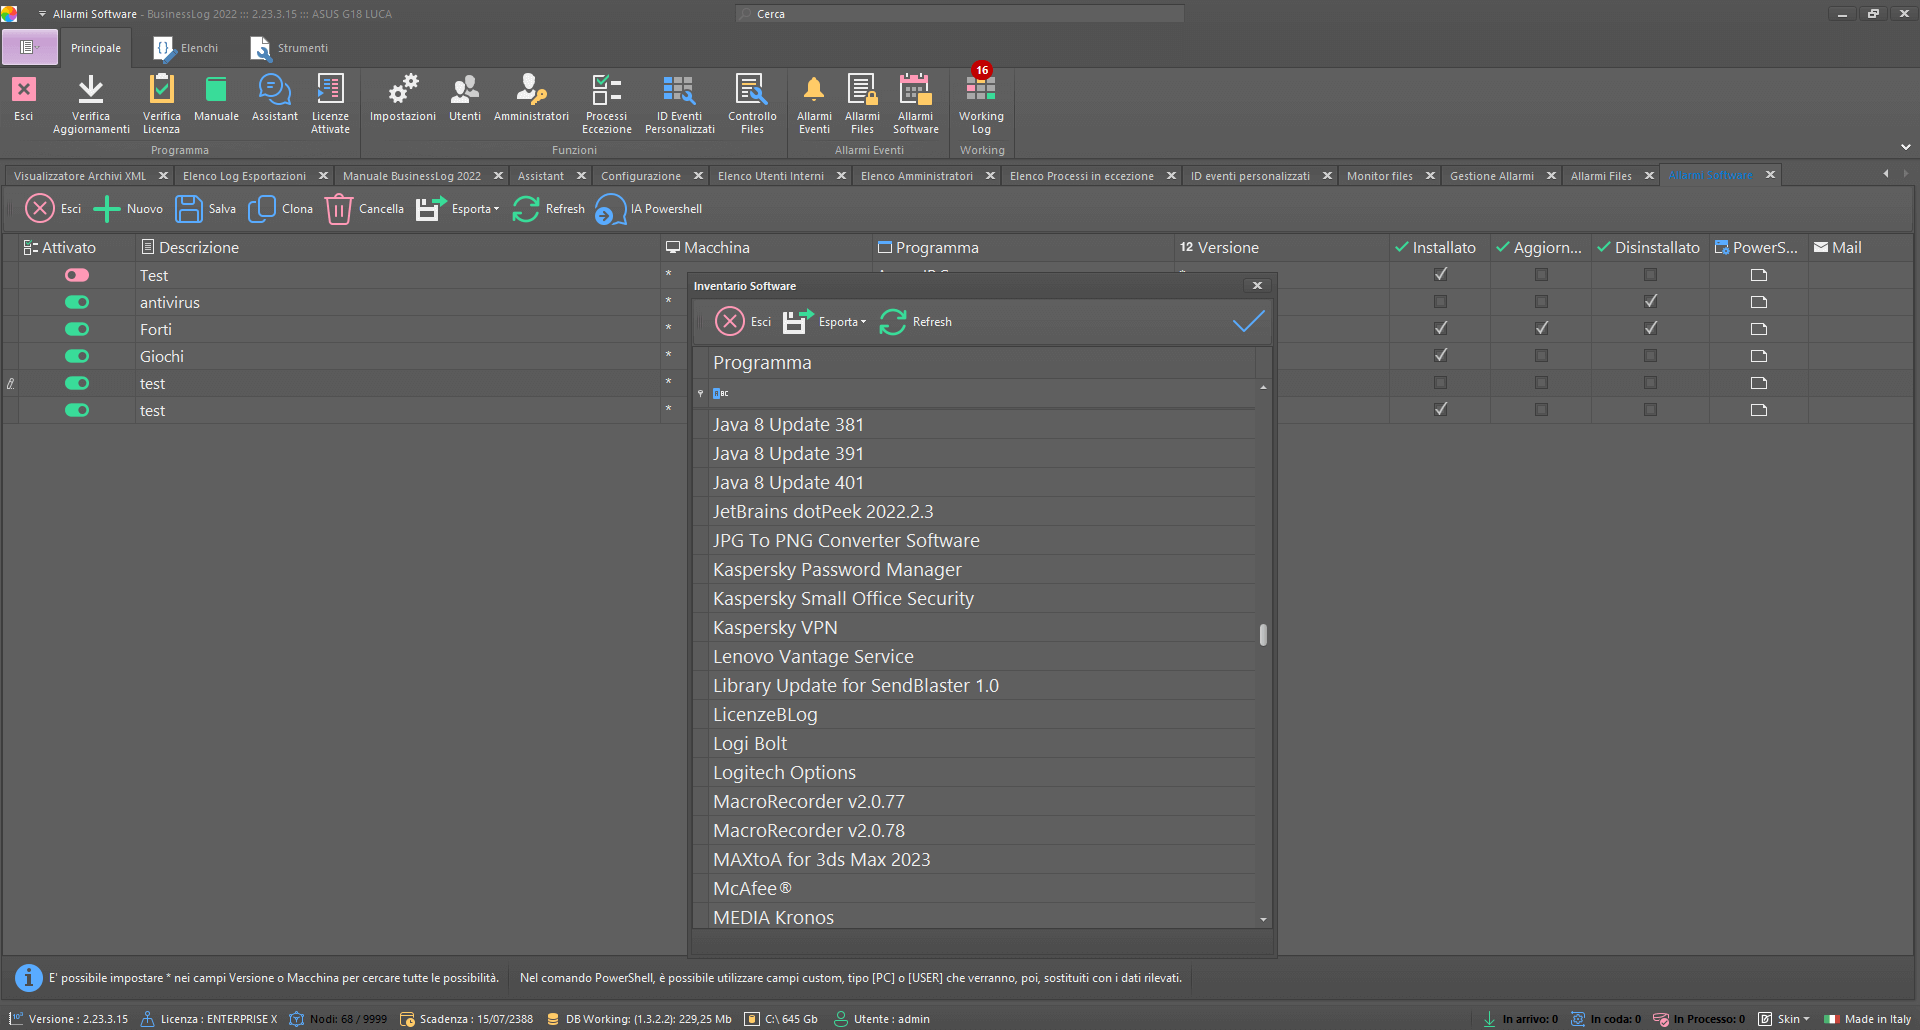
Task: Switch to Configurazione document tab
Action: (640, 176)
